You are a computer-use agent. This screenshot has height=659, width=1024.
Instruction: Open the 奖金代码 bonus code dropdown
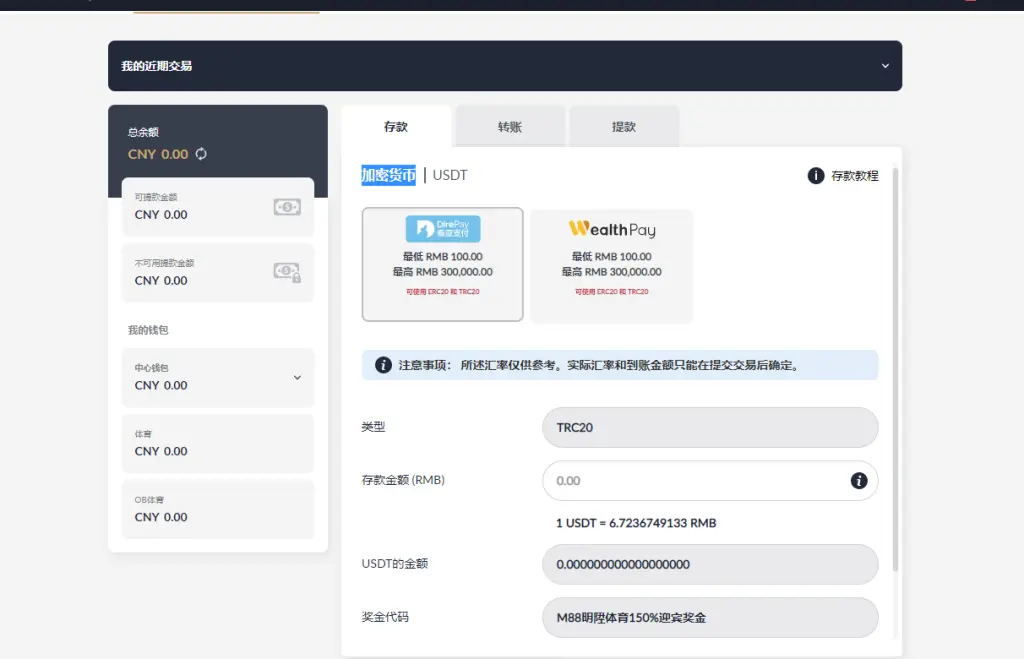710,617
